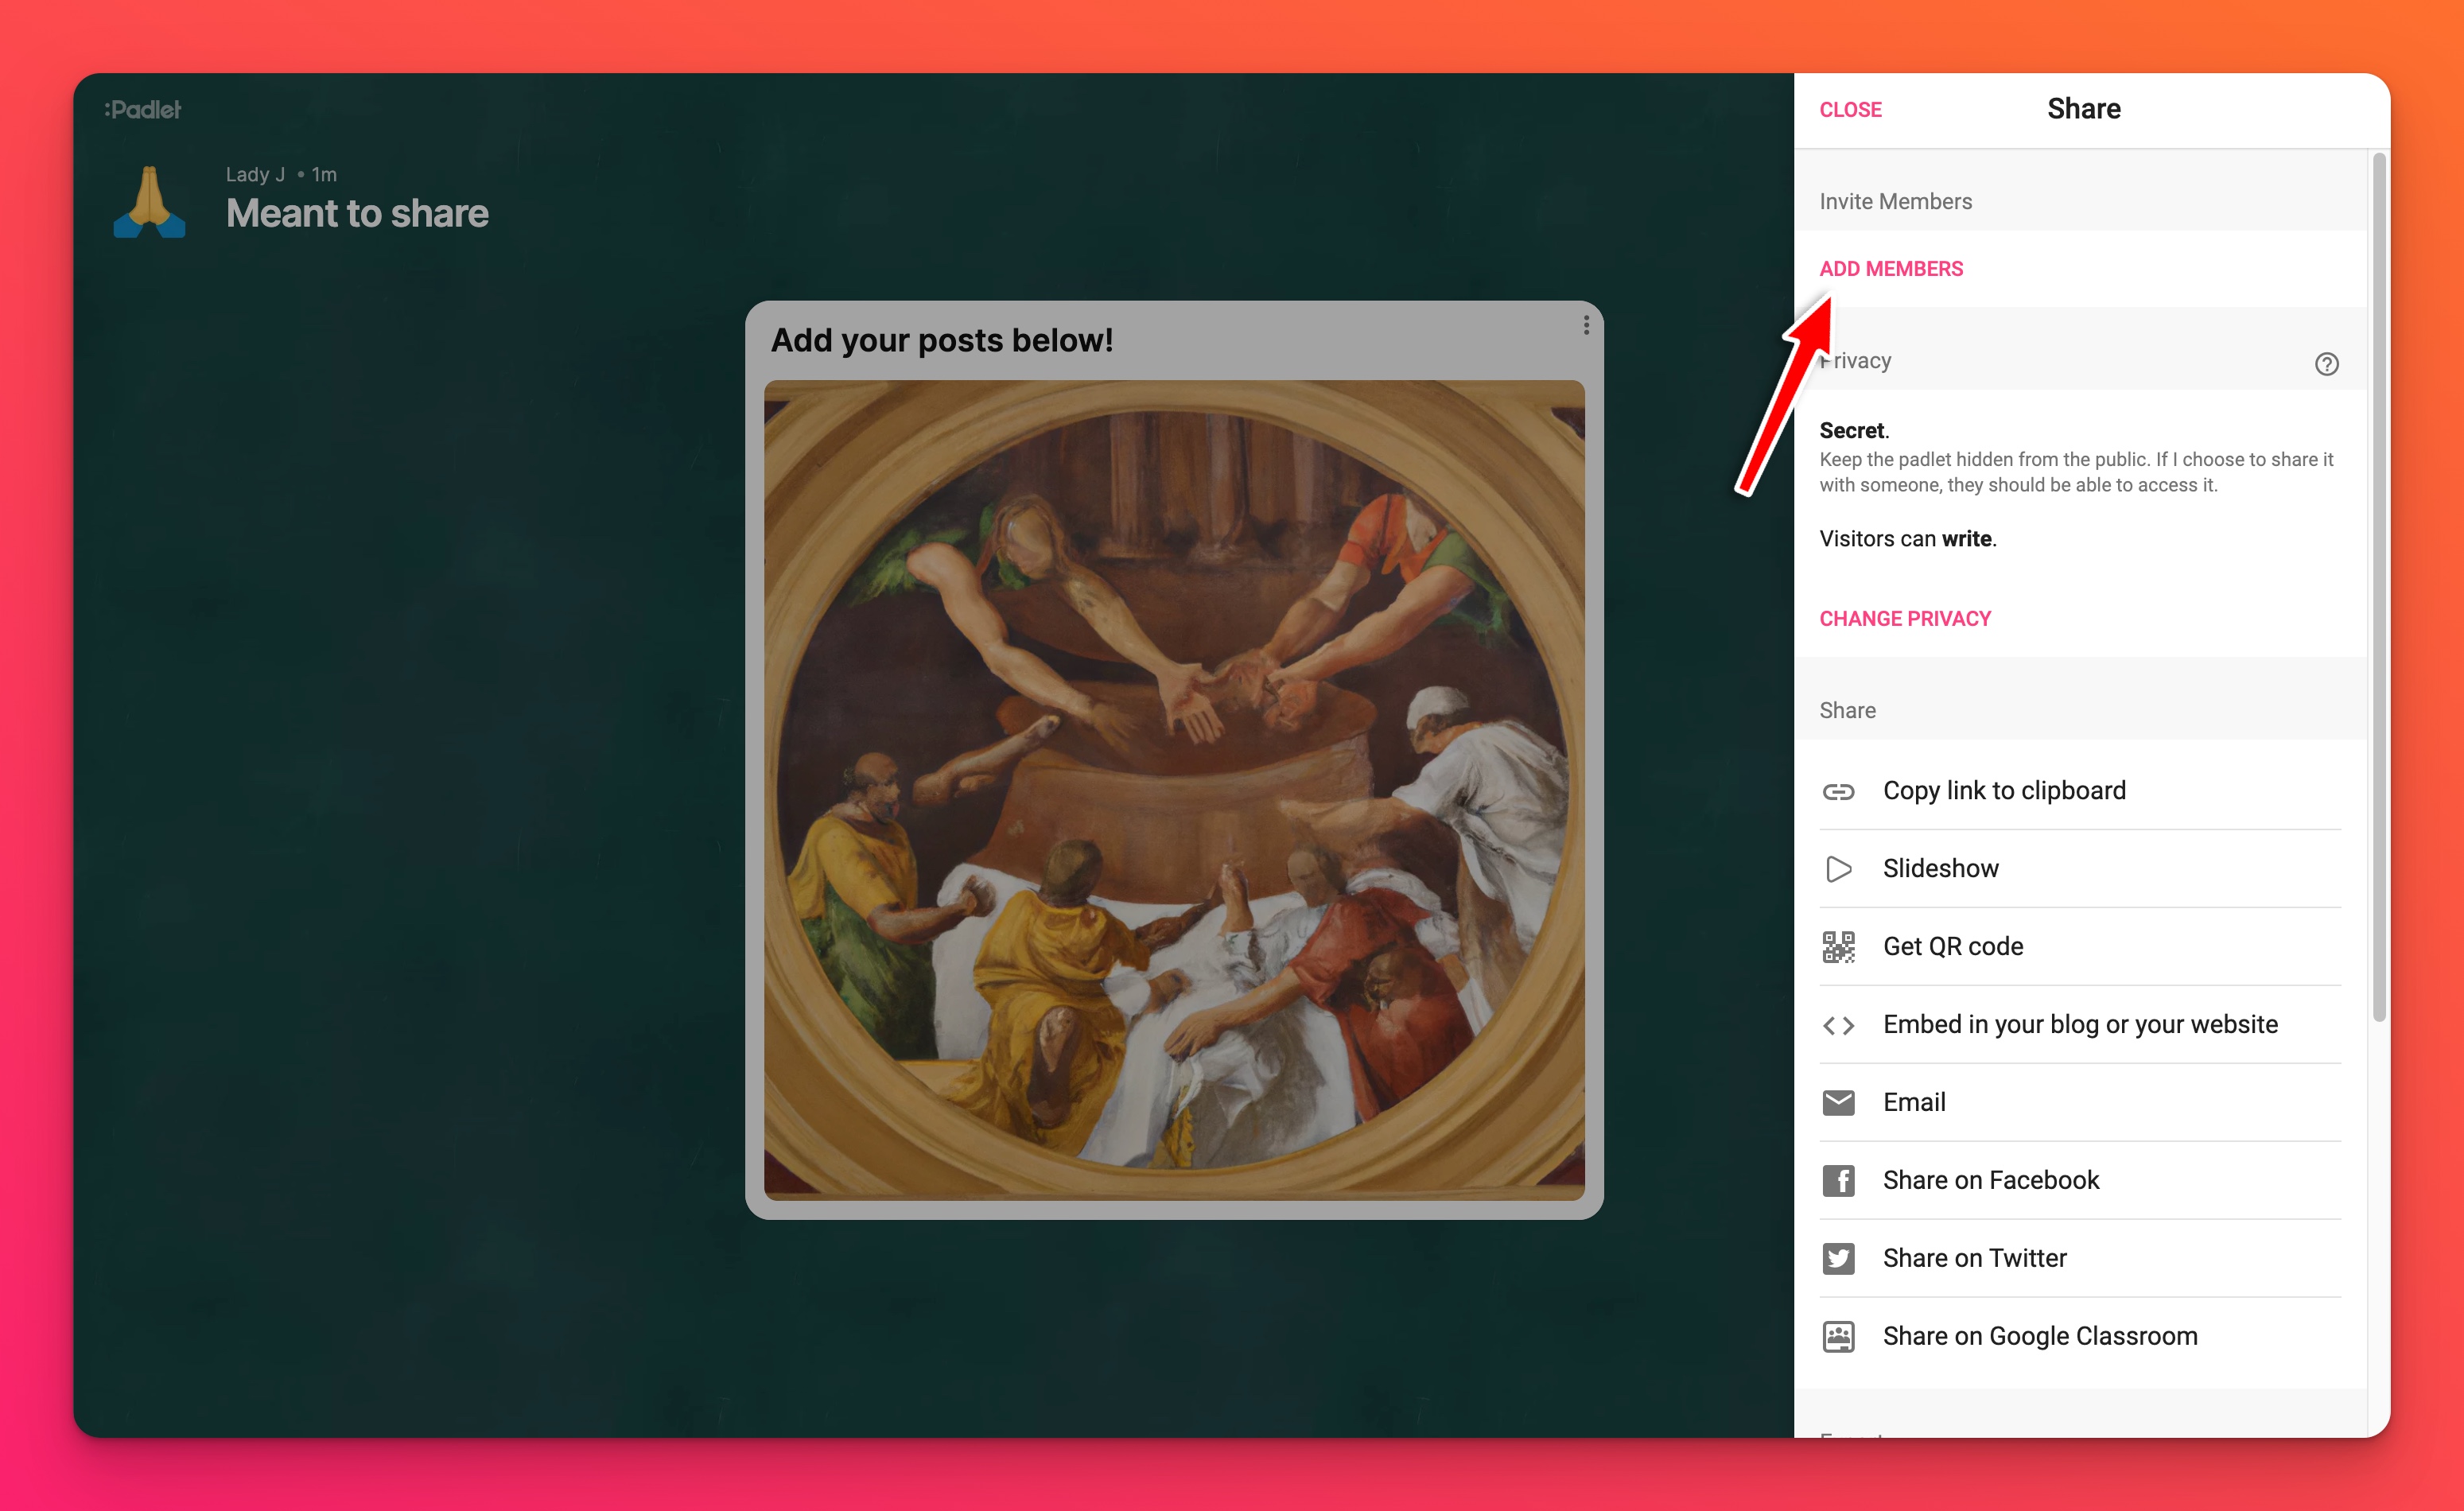Click the 'Add your posts below!' post title
Viewport: 2464px width, 1511px height.
(x=941, y=340)
